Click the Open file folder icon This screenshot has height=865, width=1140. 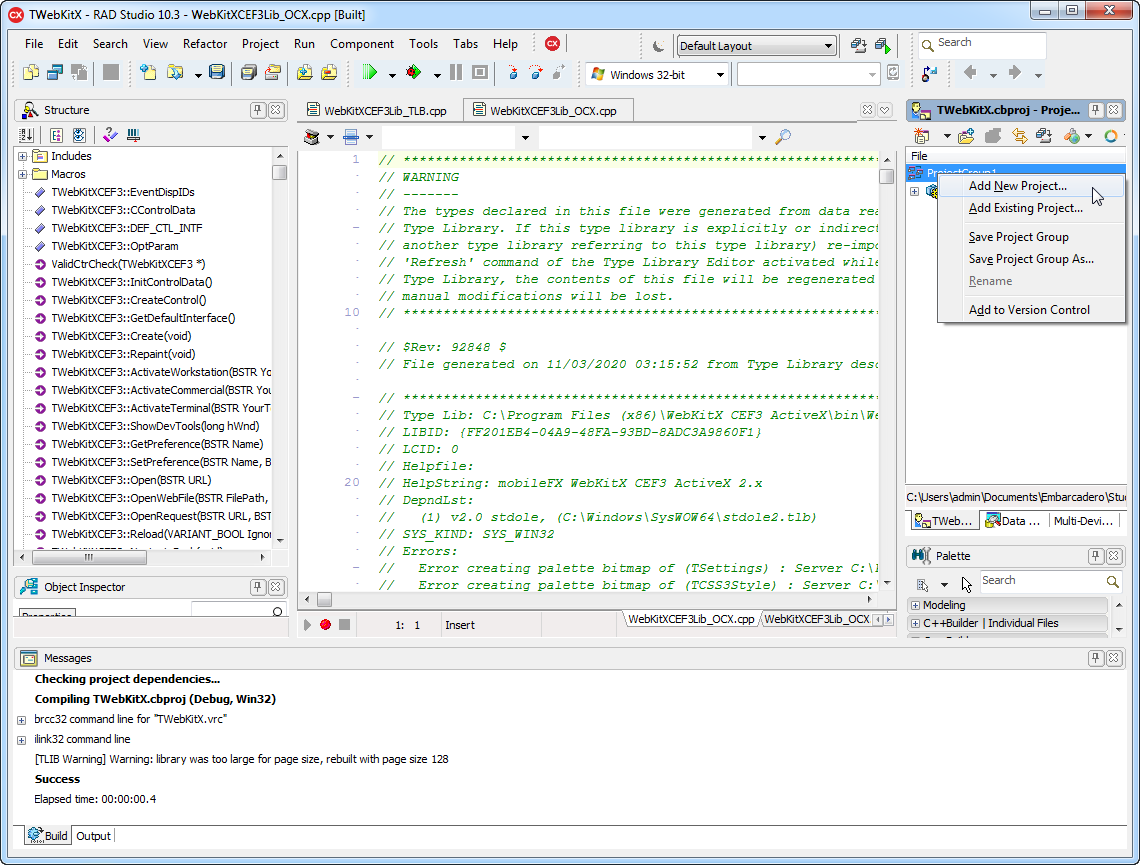point(175,73)
